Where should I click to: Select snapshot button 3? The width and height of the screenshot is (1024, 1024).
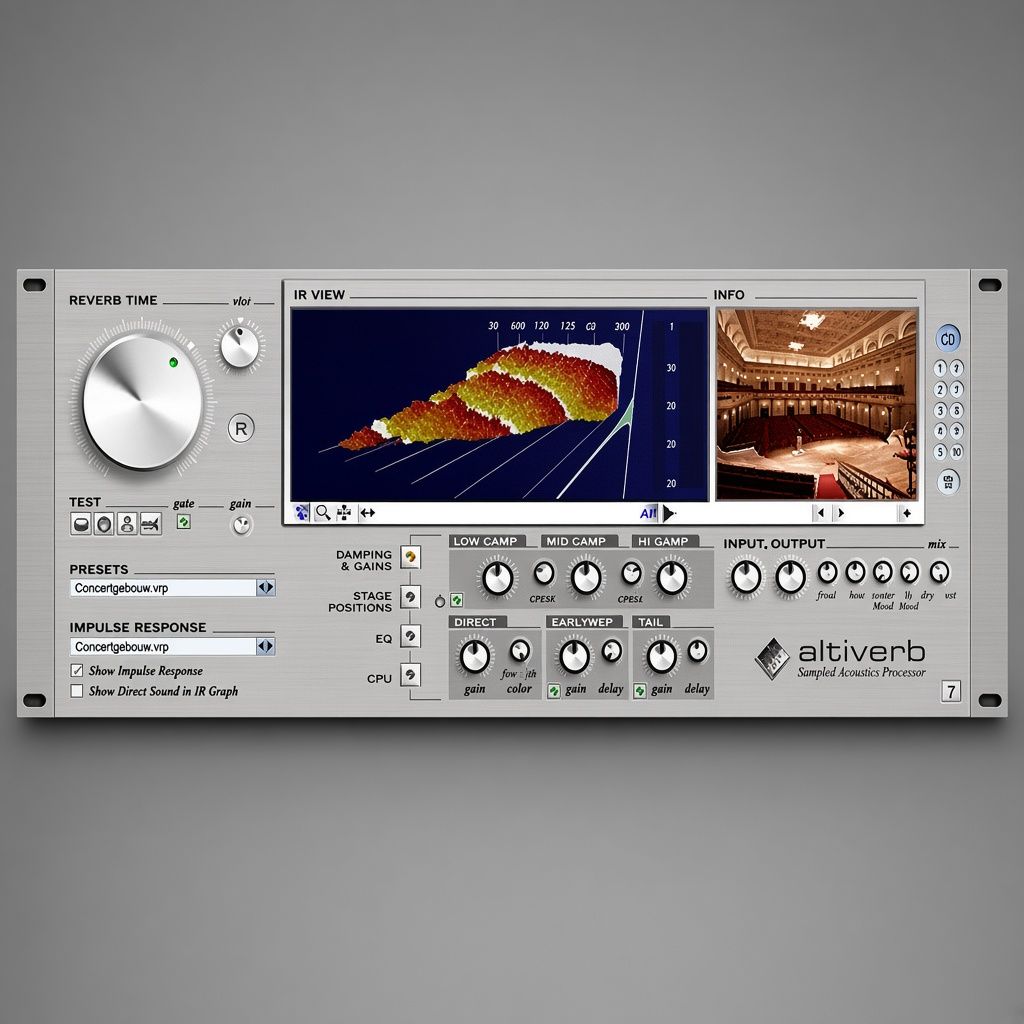click(x=940, y=411)
